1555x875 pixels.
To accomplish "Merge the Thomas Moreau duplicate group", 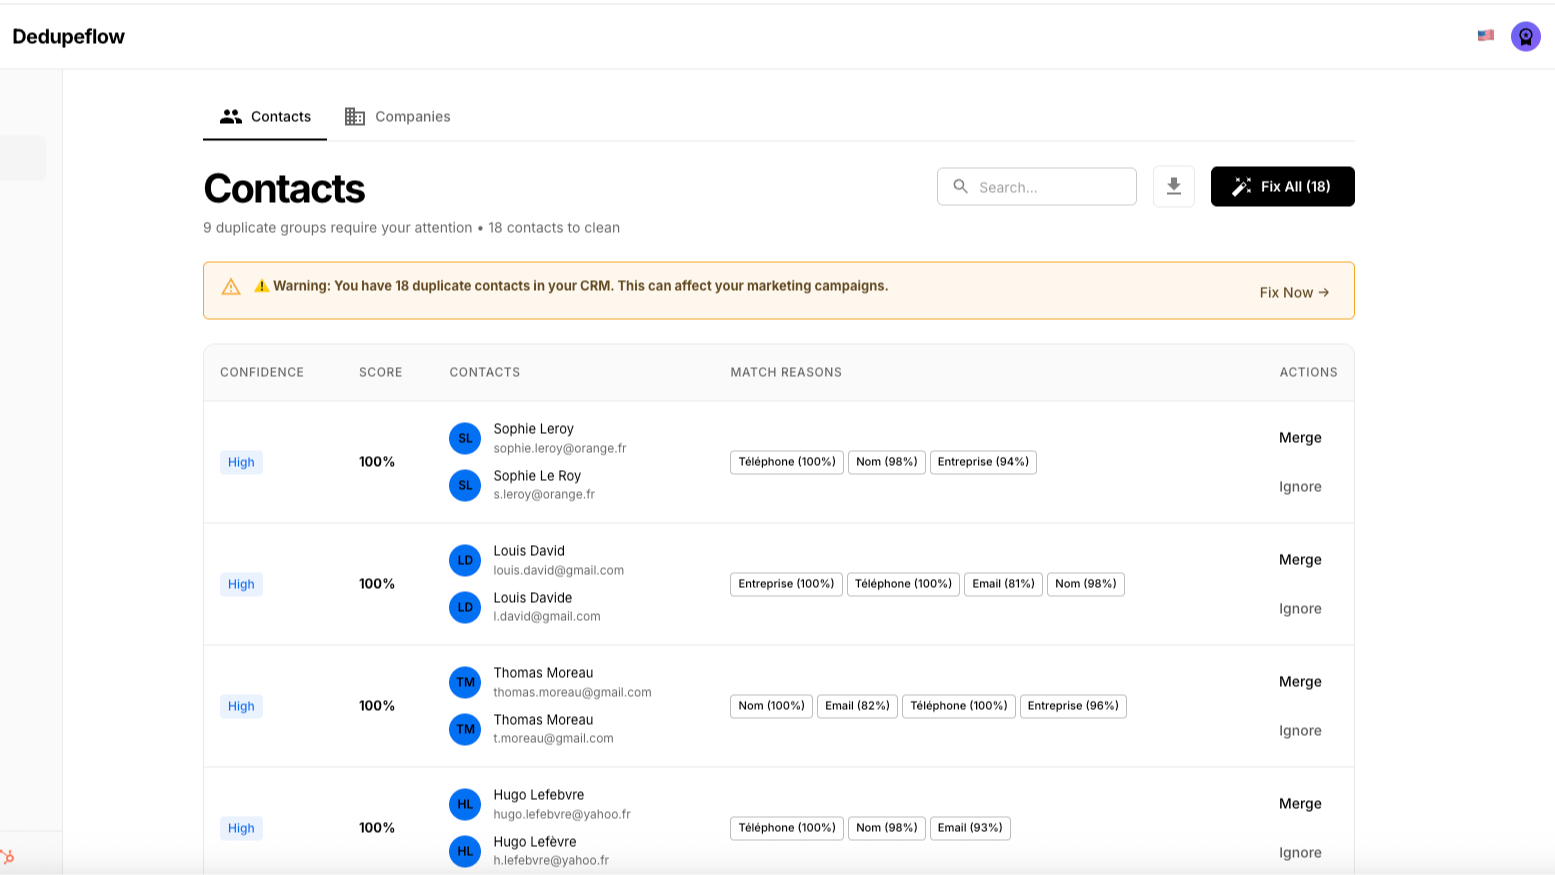I will click(x=1299, y=682).
